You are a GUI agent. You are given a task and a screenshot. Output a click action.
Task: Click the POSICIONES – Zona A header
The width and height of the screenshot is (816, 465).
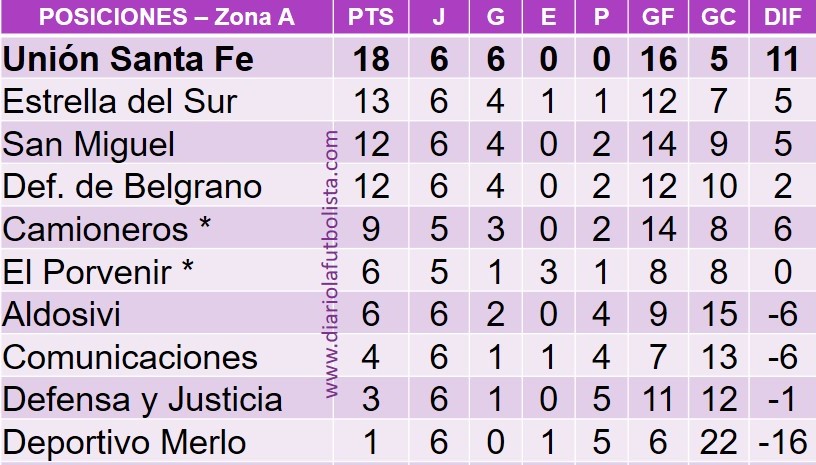[167, 17]
